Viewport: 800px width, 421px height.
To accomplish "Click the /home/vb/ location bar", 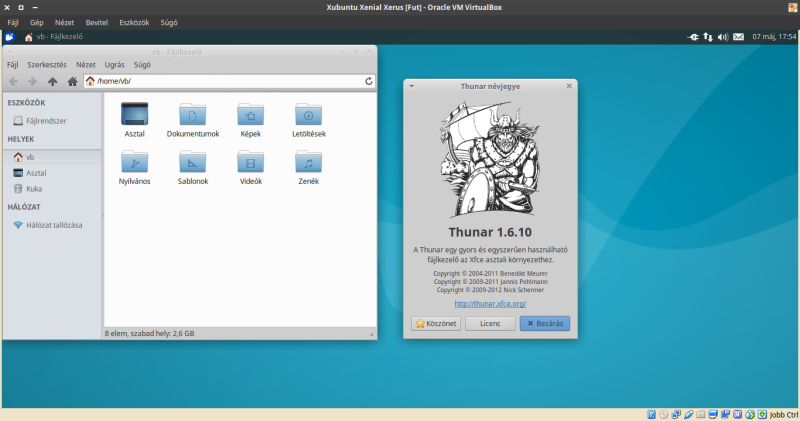I will tap(230, 81).
